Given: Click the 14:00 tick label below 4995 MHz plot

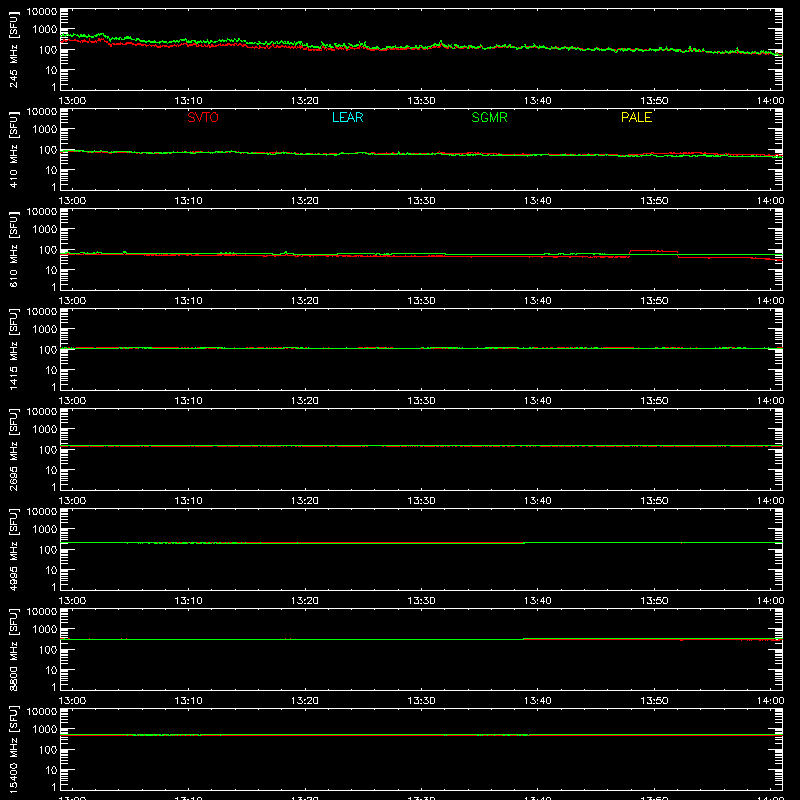Looking at the screenshot, I should click(x=770, y=601).
